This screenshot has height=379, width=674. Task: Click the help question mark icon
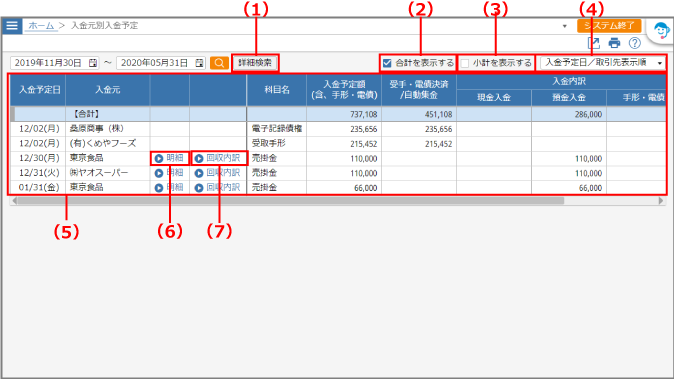pos(634,43)
